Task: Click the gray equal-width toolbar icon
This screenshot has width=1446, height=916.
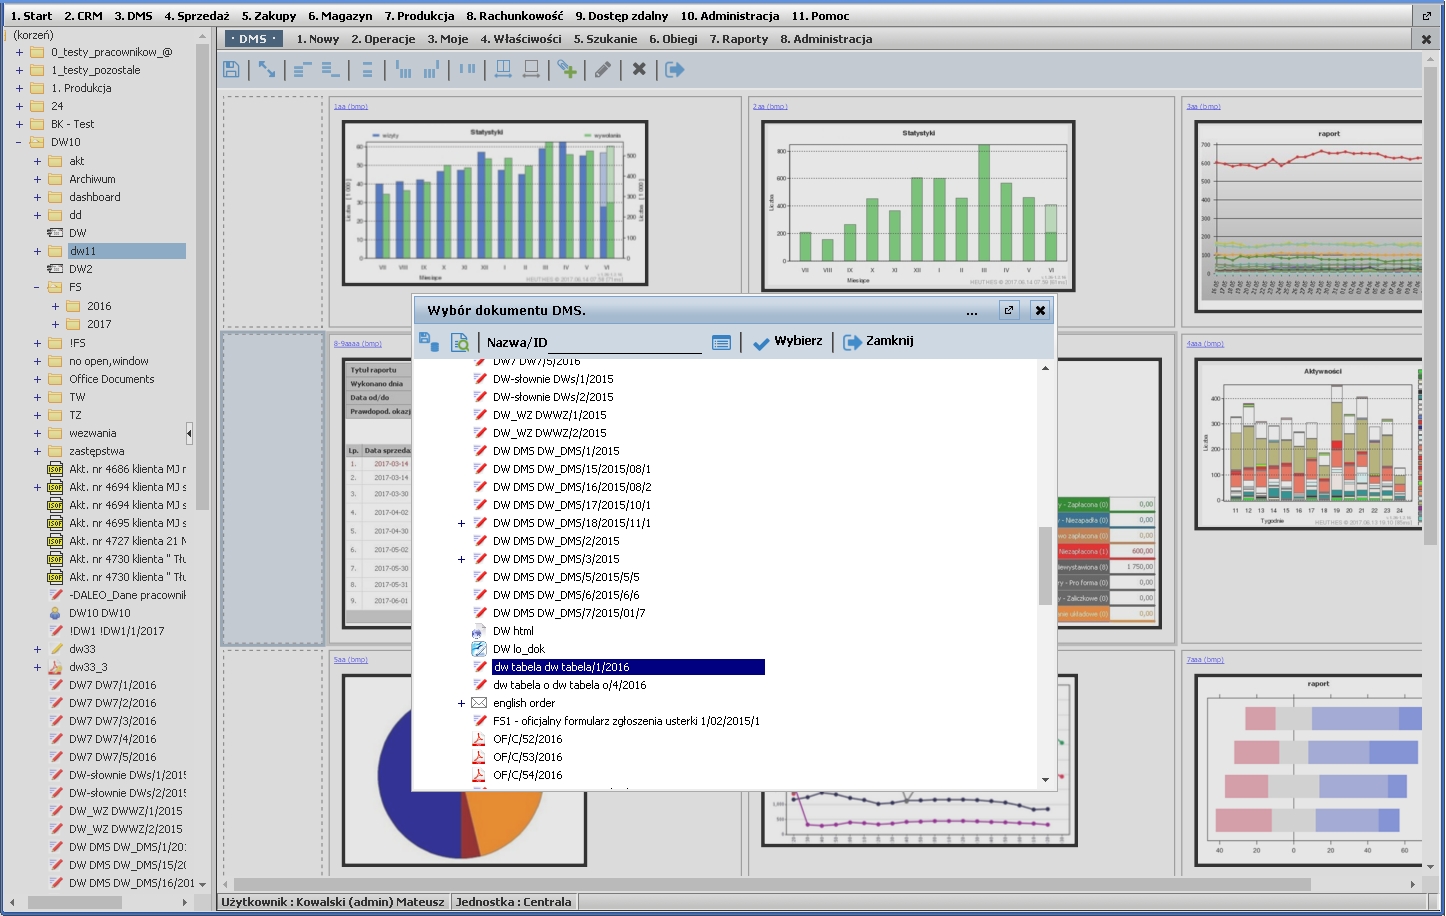Action: 531,69
